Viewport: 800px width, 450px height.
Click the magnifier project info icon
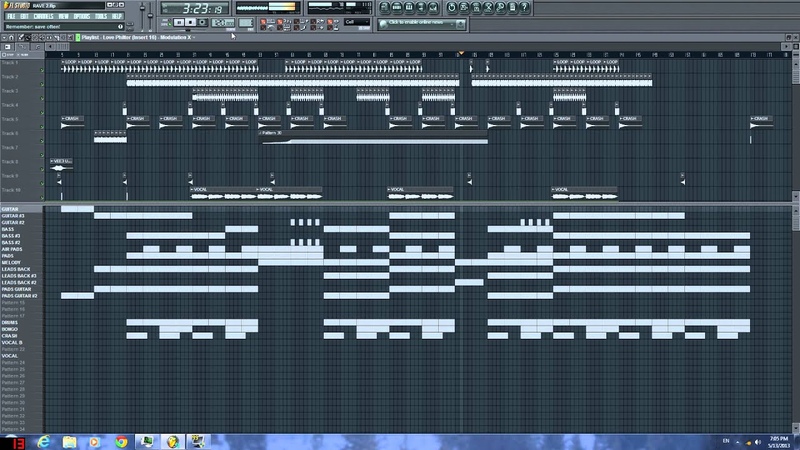point(500,7)
